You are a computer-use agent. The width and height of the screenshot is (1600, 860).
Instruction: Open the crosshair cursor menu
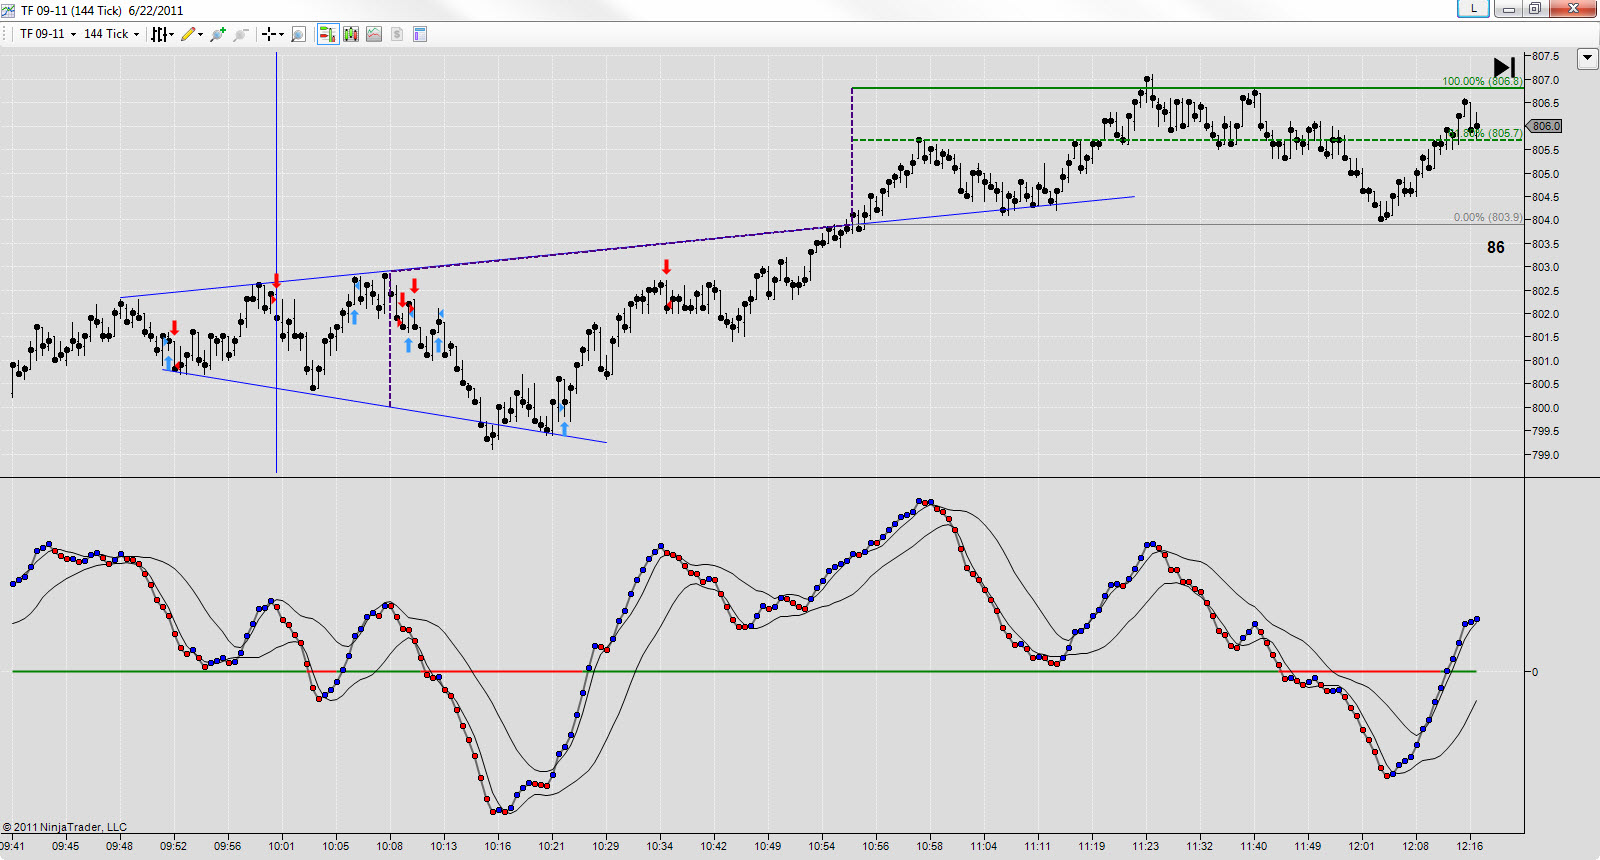(x=272, y=34)
